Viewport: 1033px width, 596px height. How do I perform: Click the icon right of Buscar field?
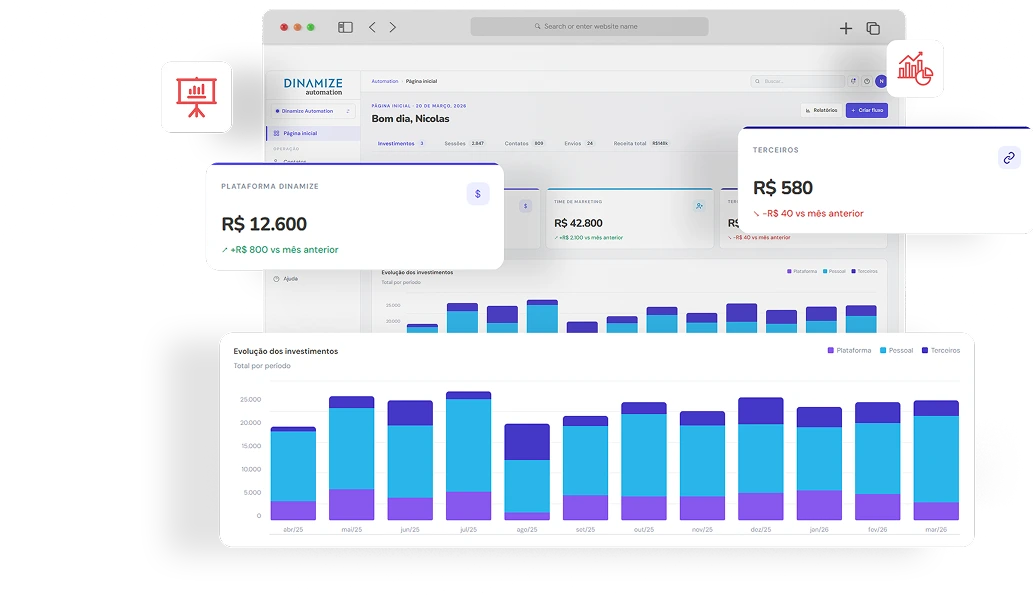pos(853,81)
